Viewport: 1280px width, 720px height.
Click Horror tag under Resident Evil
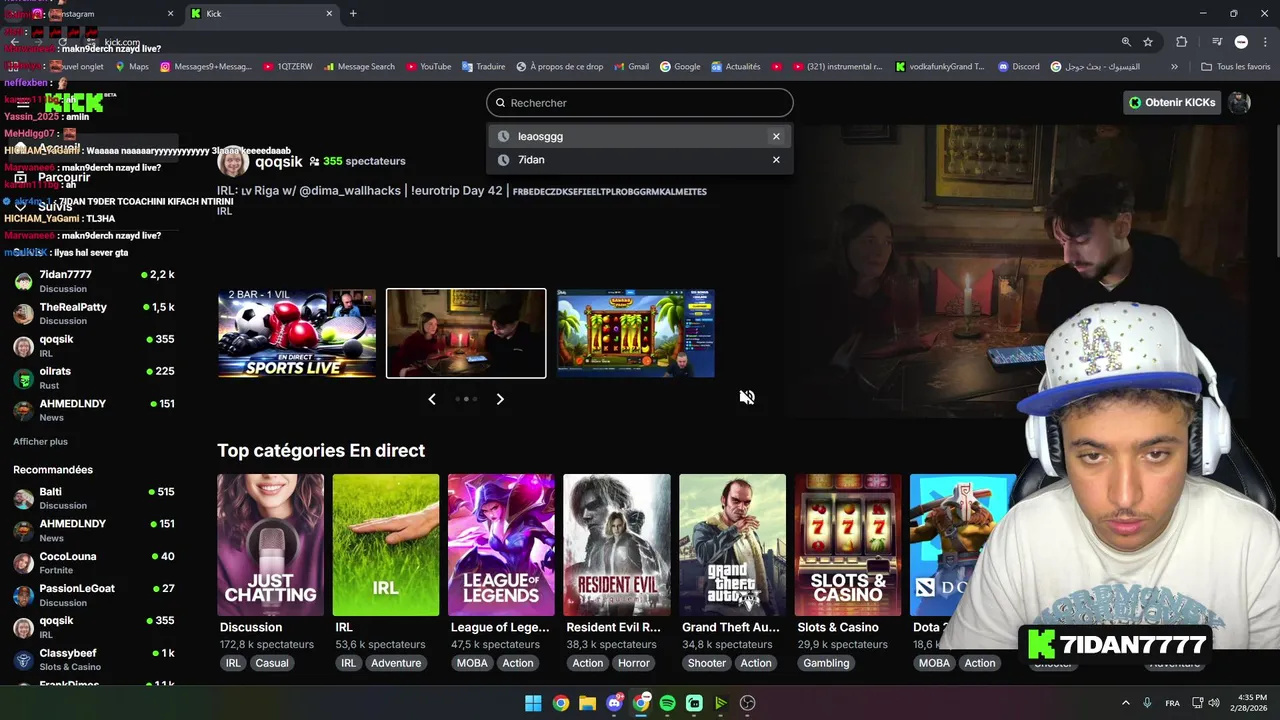point(634,663)
